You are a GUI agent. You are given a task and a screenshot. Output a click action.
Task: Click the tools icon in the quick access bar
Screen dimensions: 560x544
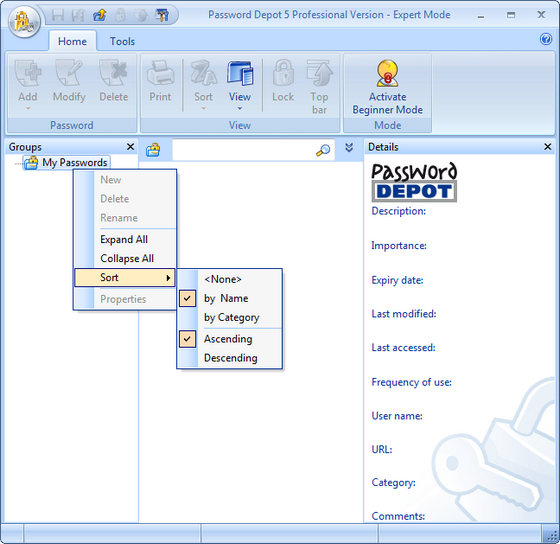(163, 15)
